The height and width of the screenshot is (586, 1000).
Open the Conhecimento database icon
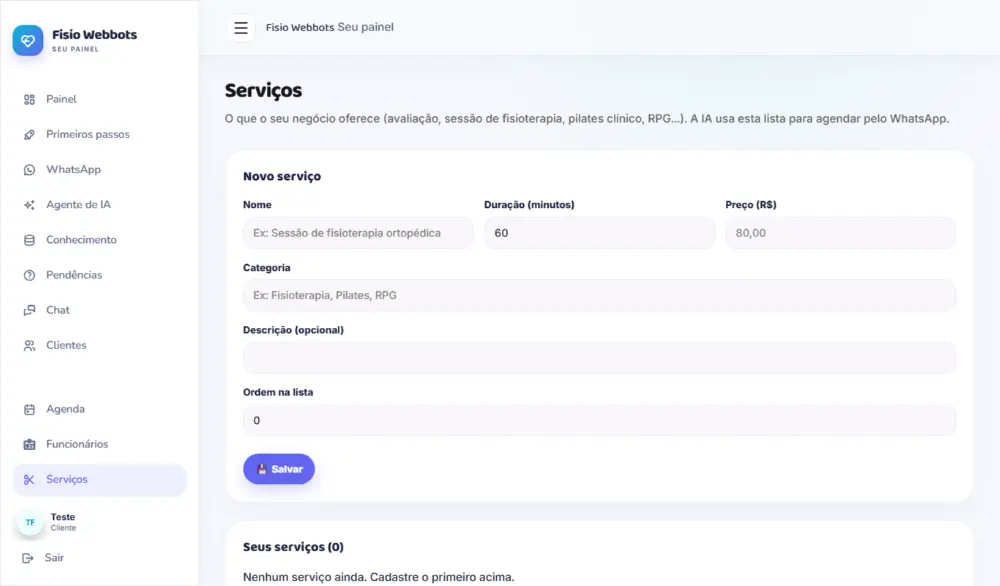tap(29, 240)
